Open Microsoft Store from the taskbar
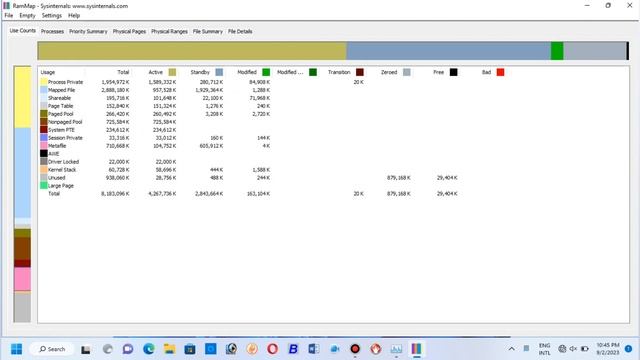Screen dimensions: 640x360 190,349
